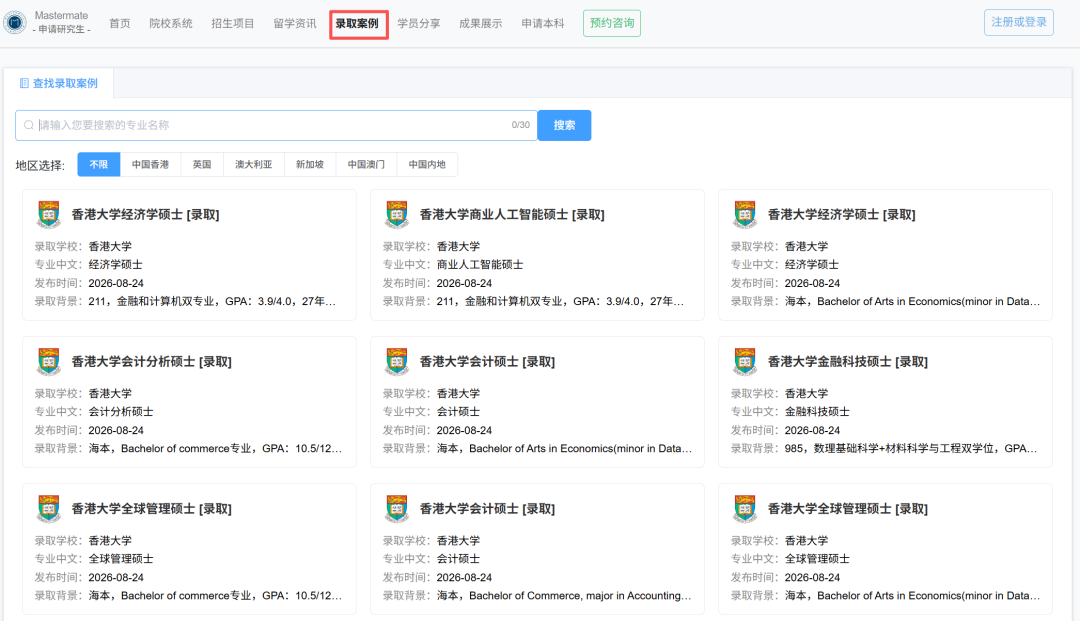
Task: Open the 招生项目 nav item
Action: tap(233, 23)
